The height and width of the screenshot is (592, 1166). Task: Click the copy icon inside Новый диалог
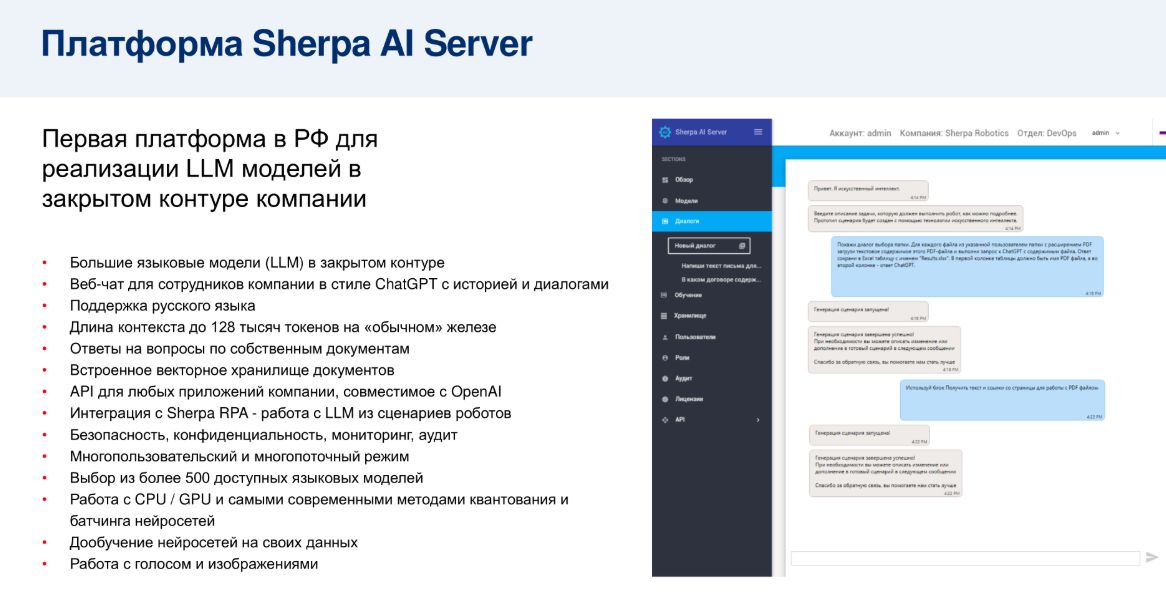click(741, 245)
